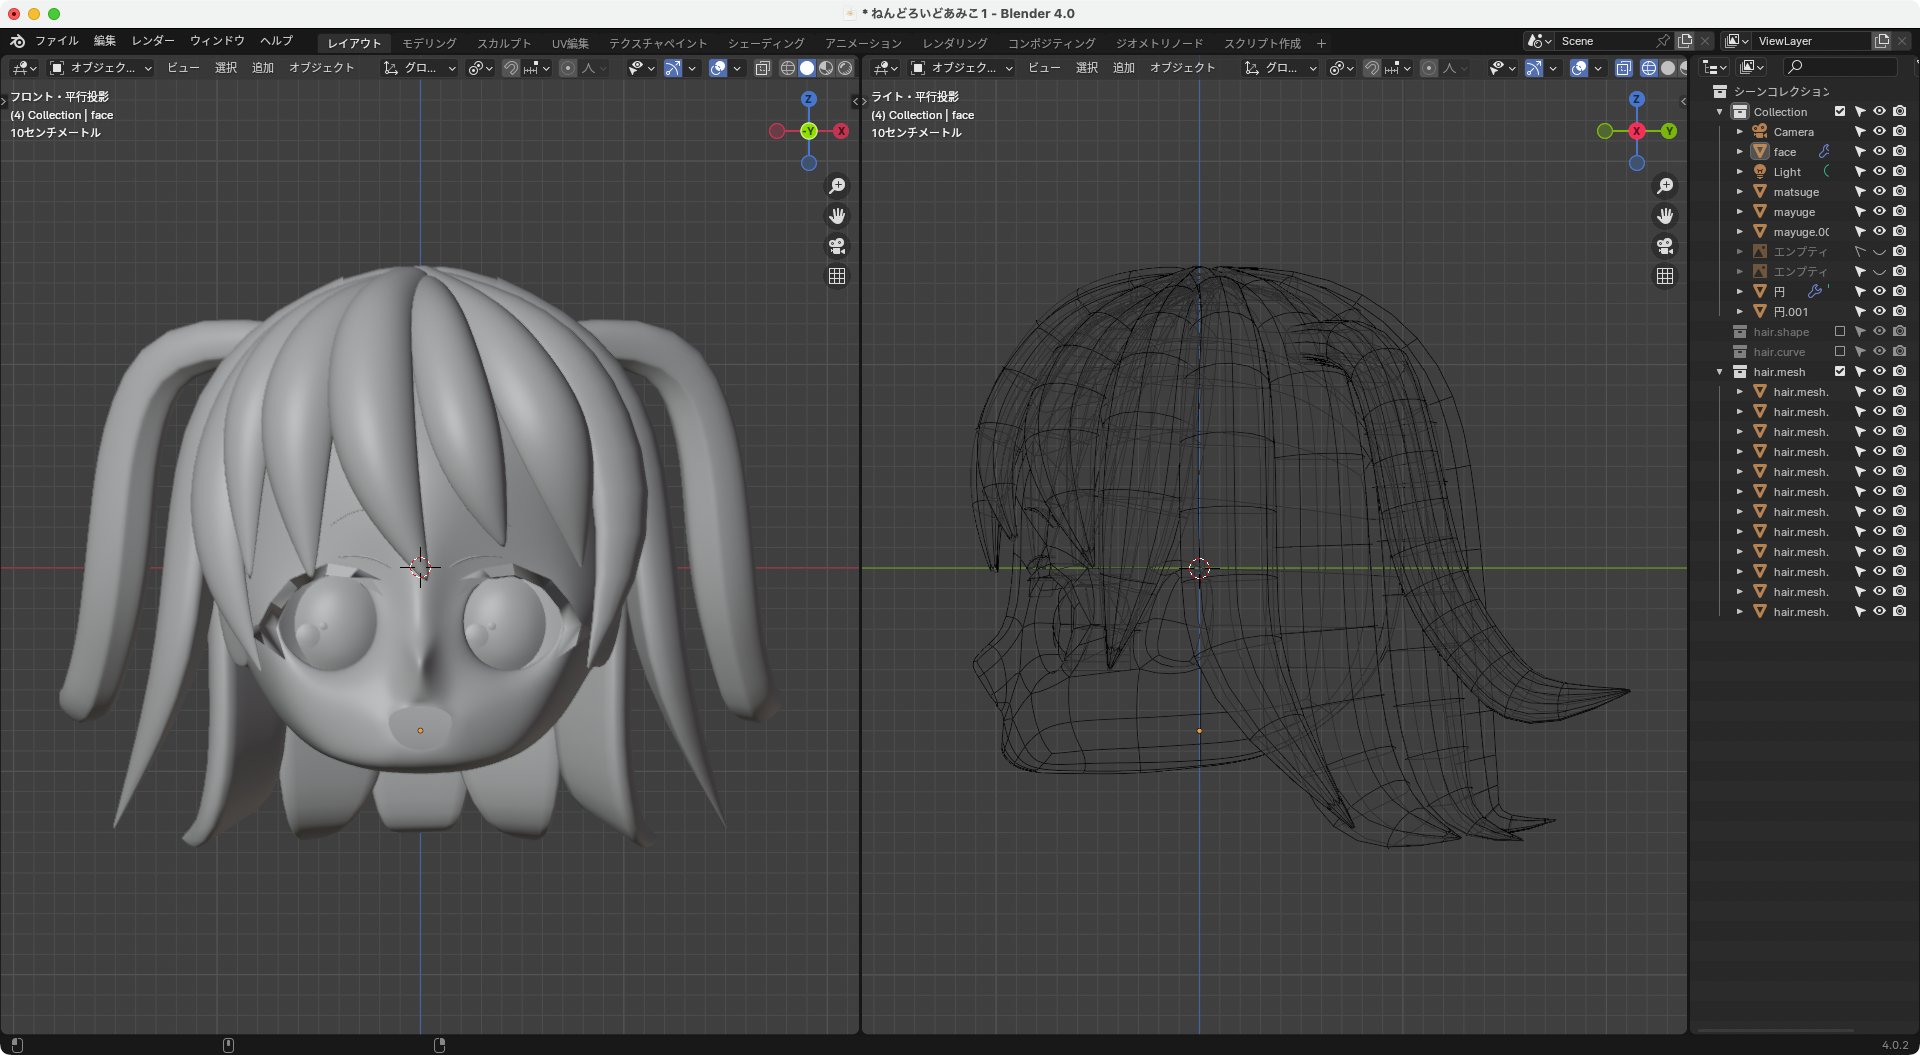The width and height of the screenshot is (1920, 1055).
Task: Click the outliner search field magnifier
Action: point(1795,67)
